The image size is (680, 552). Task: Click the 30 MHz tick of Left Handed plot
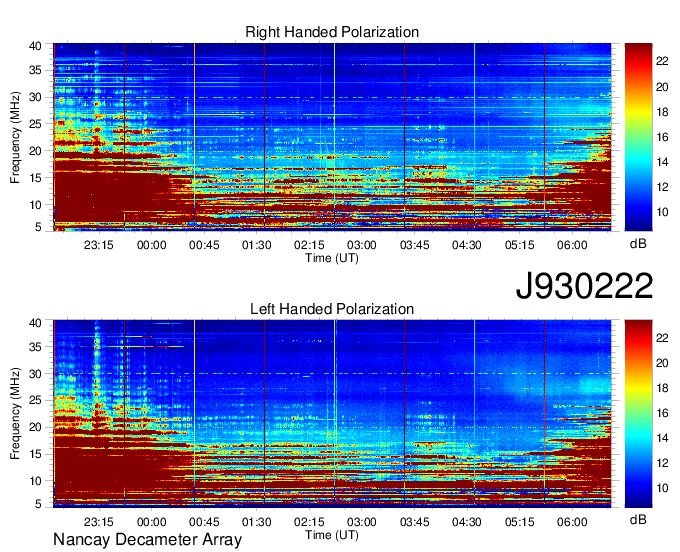tap(35, 374)
